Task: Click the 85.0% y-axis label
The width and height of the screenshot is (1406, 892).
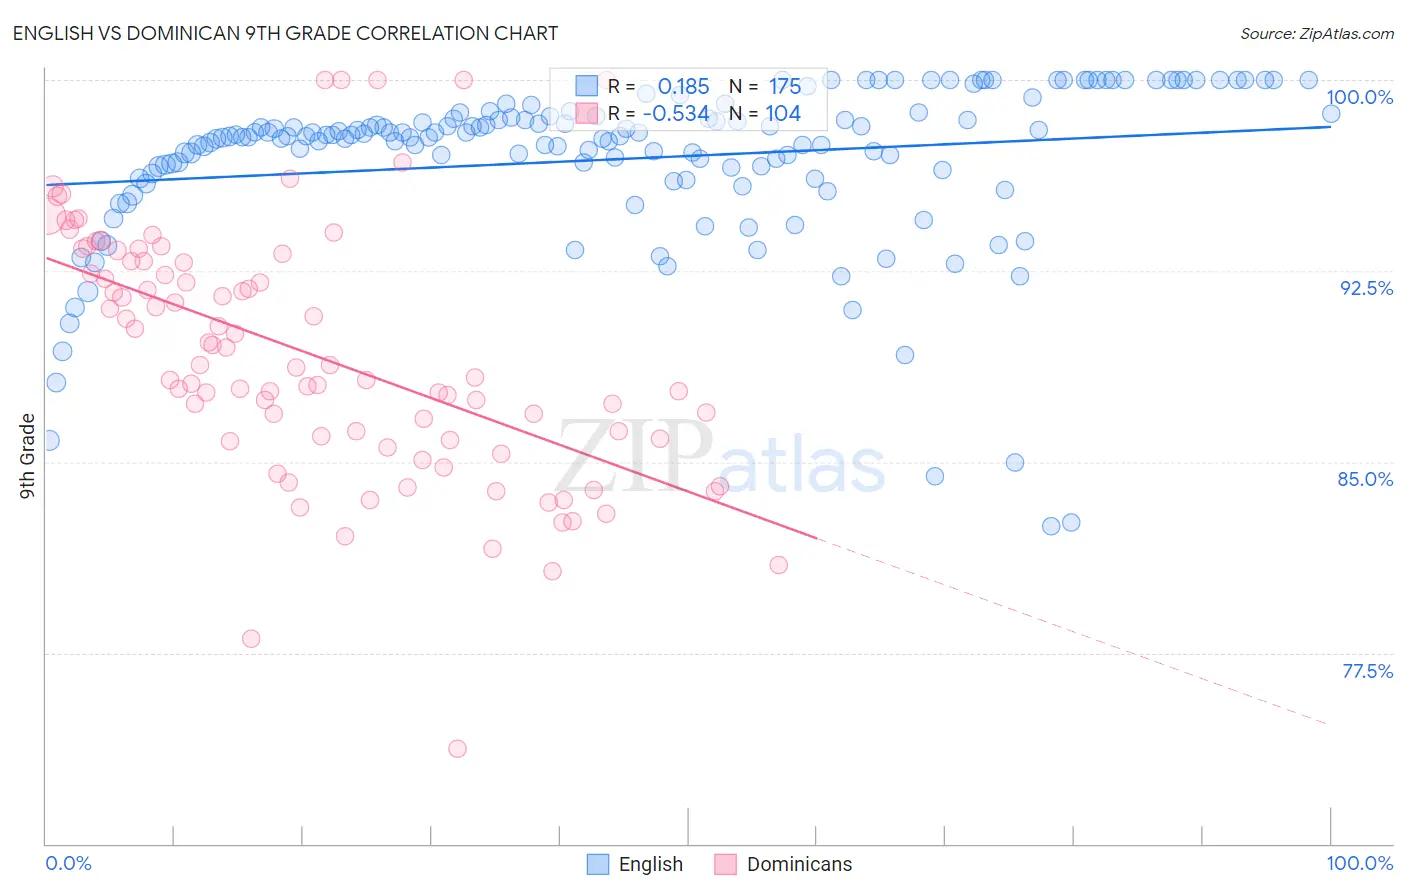Action: pos(1365,479)
